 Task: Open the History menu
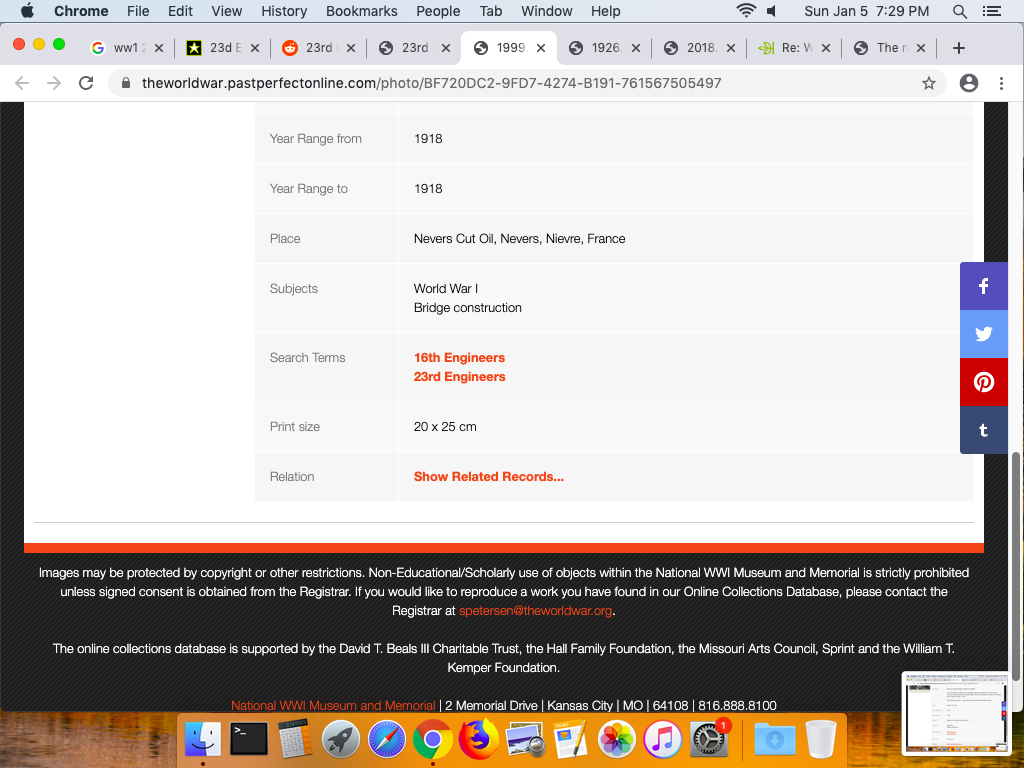pyautogui.click(x=284, y=11)
